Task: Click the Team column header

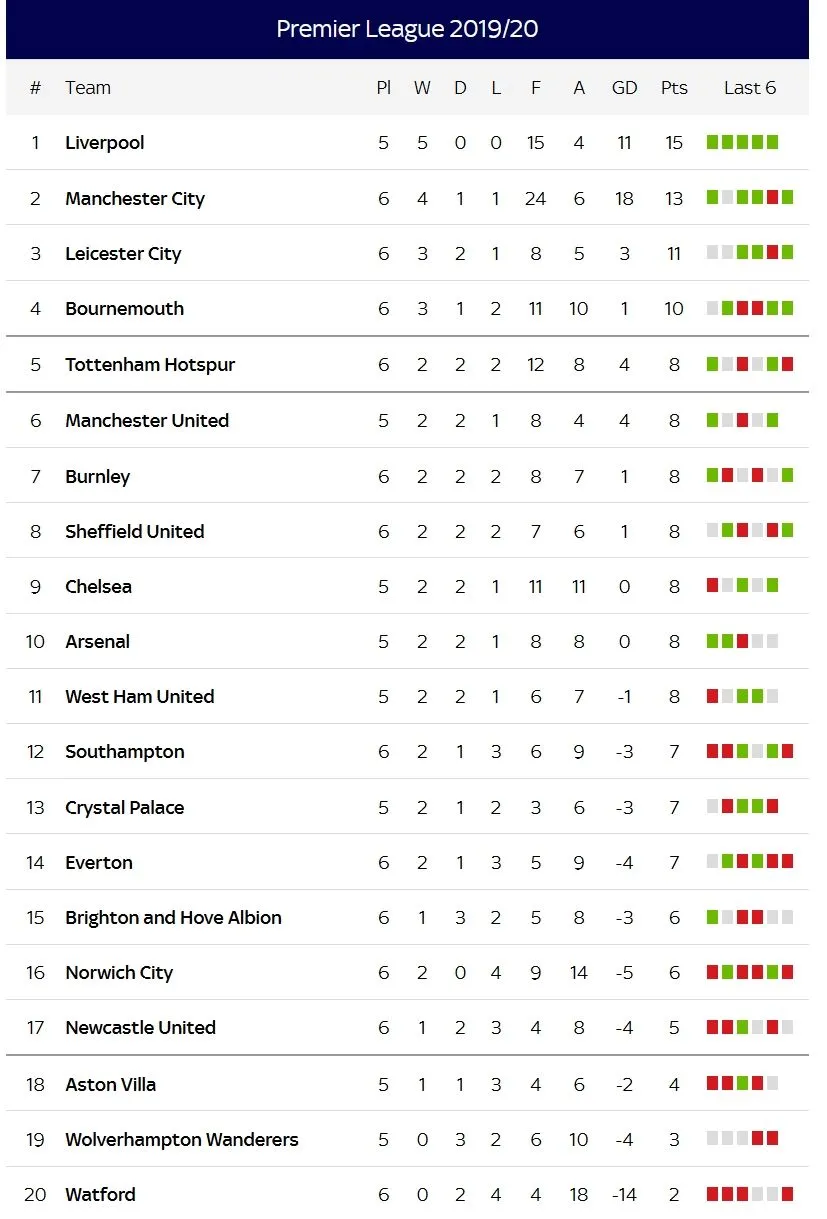Action: (88, 88)
